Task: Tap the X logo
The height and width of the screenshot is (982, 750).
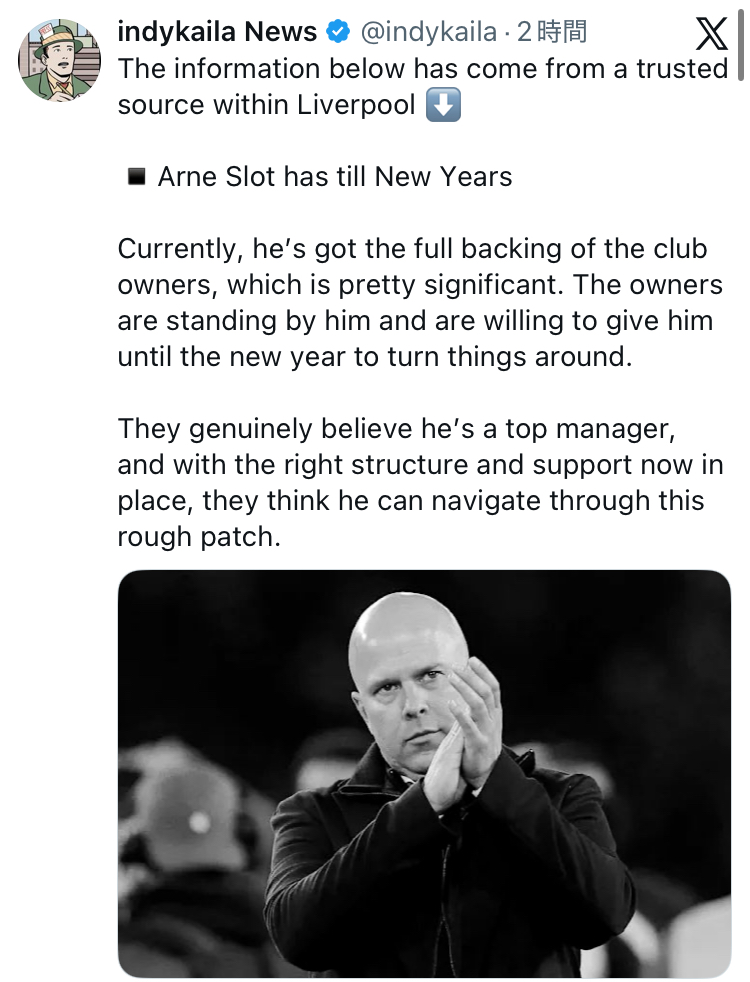Action: click(711, 34)
